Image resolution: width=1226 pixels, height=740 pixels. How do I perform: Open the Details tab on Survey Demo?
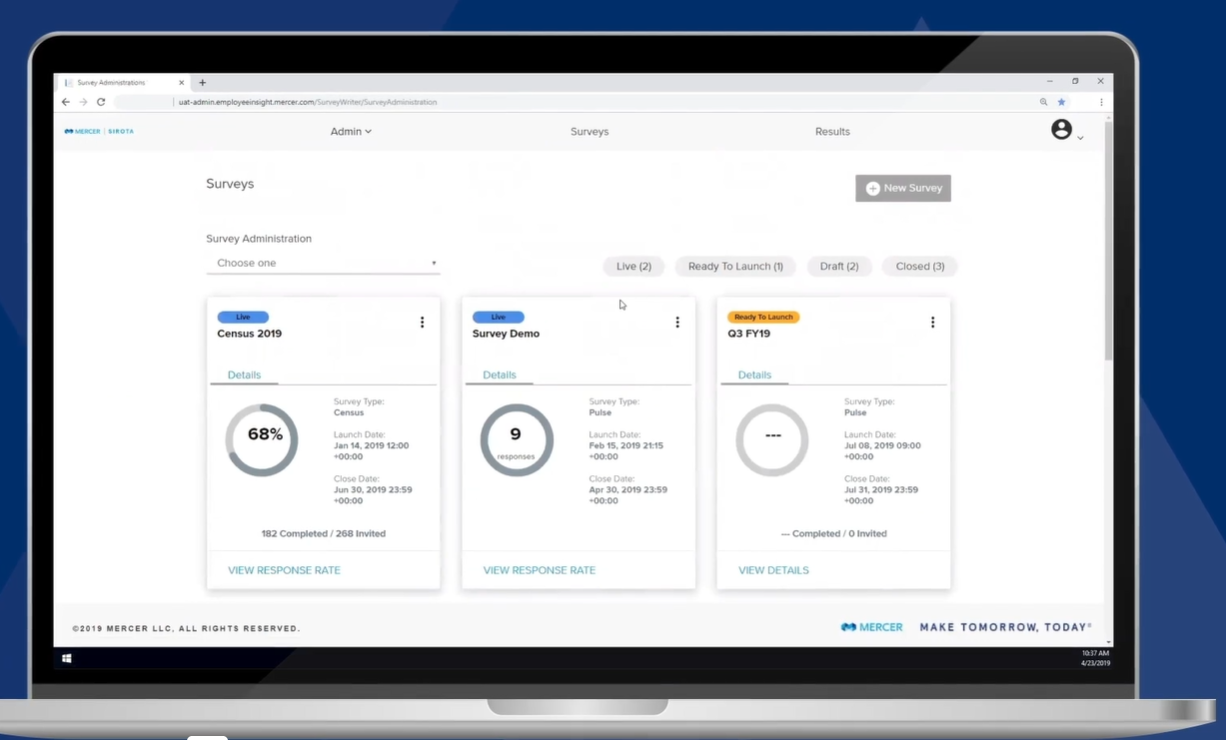498,374
